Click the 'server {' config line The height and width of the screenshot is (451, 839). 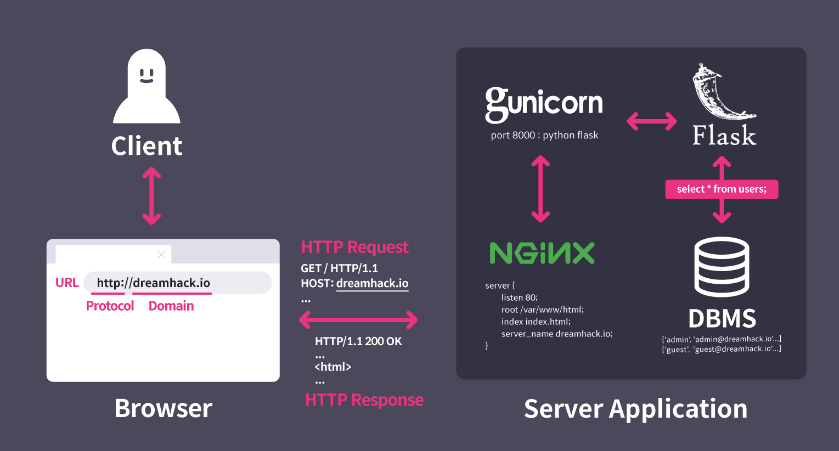[x=500, y=286]
